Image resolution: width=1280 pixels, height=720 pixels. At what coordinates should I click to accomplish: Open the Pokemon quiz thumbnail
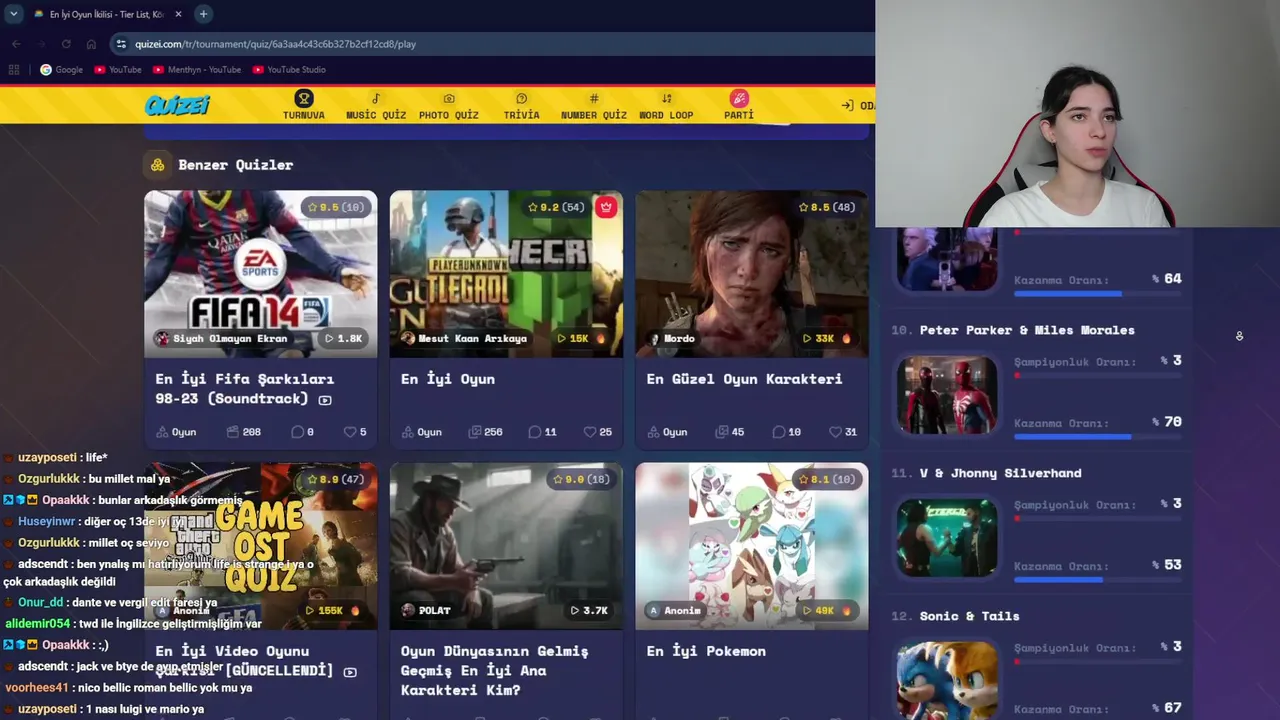tap(752, 546)
